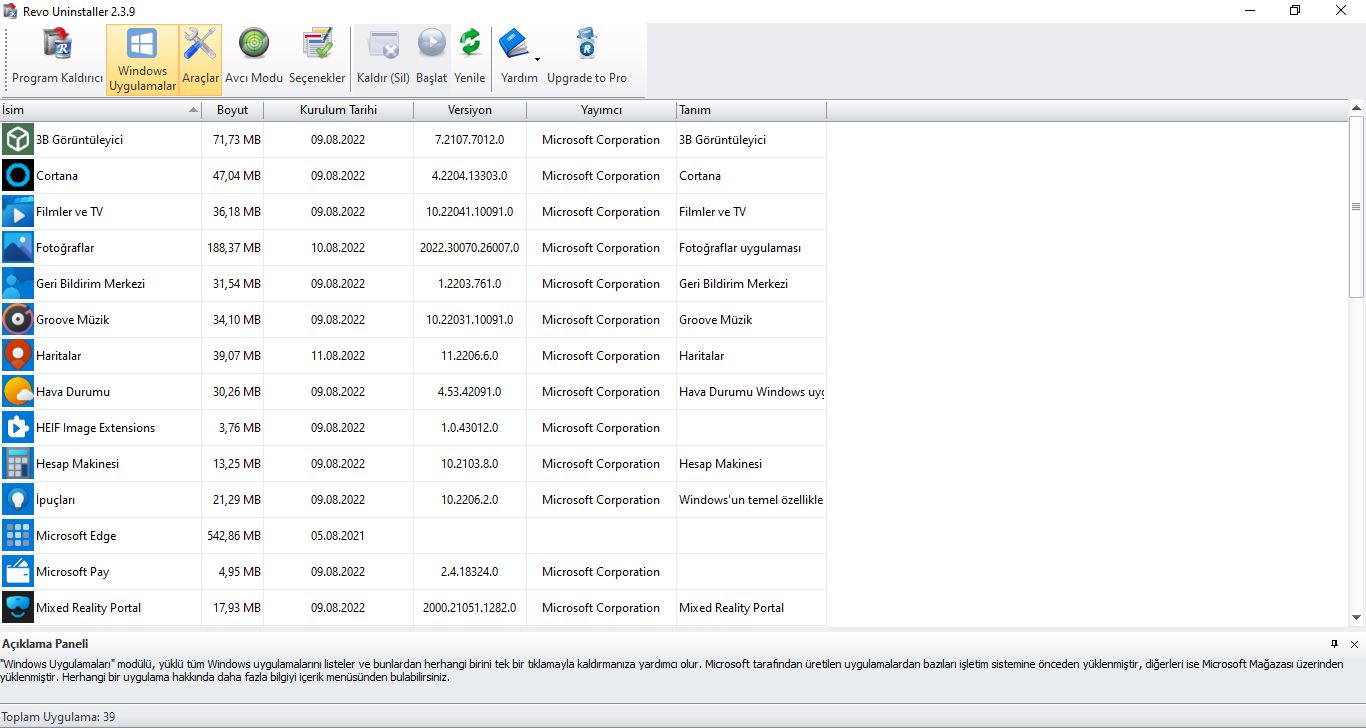Open Program Kaldırıcı uninstaller tool
This screenshot has width=1366, height=728.
[57, 59]
